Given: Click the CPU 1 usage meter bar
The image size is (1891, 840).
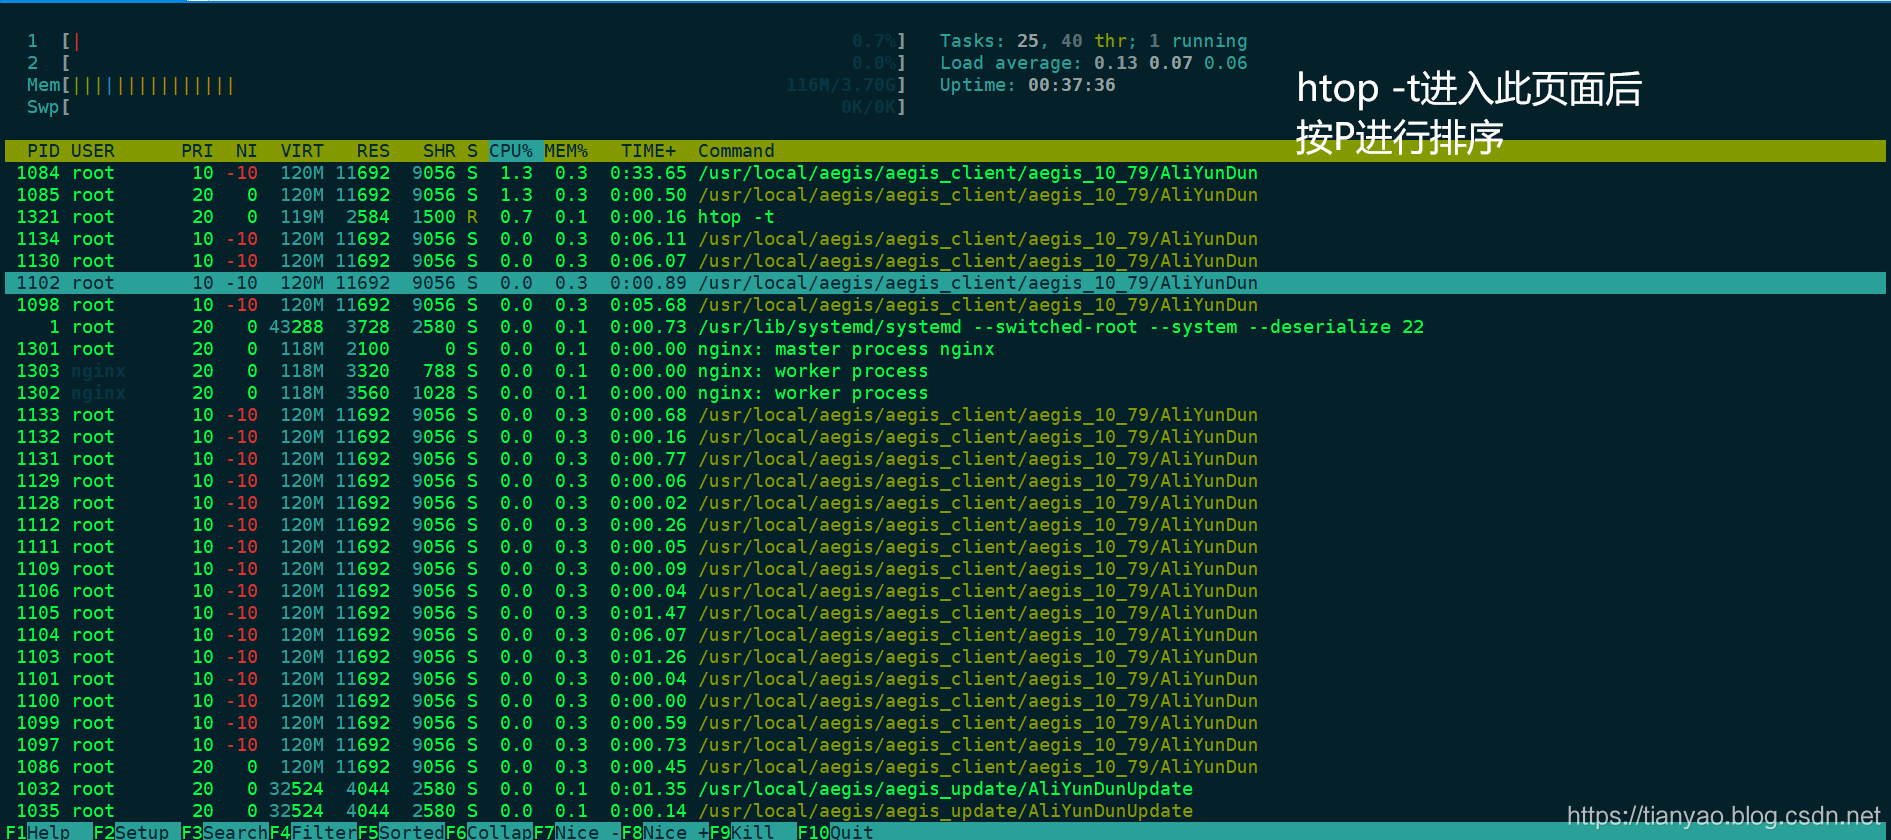Looking at the screenshot, I should point(466,41).
